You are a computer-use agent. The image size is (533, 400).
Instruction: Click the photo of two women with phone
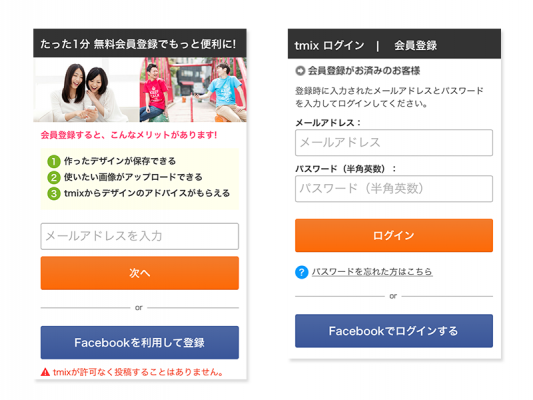[x=86, y=90]
